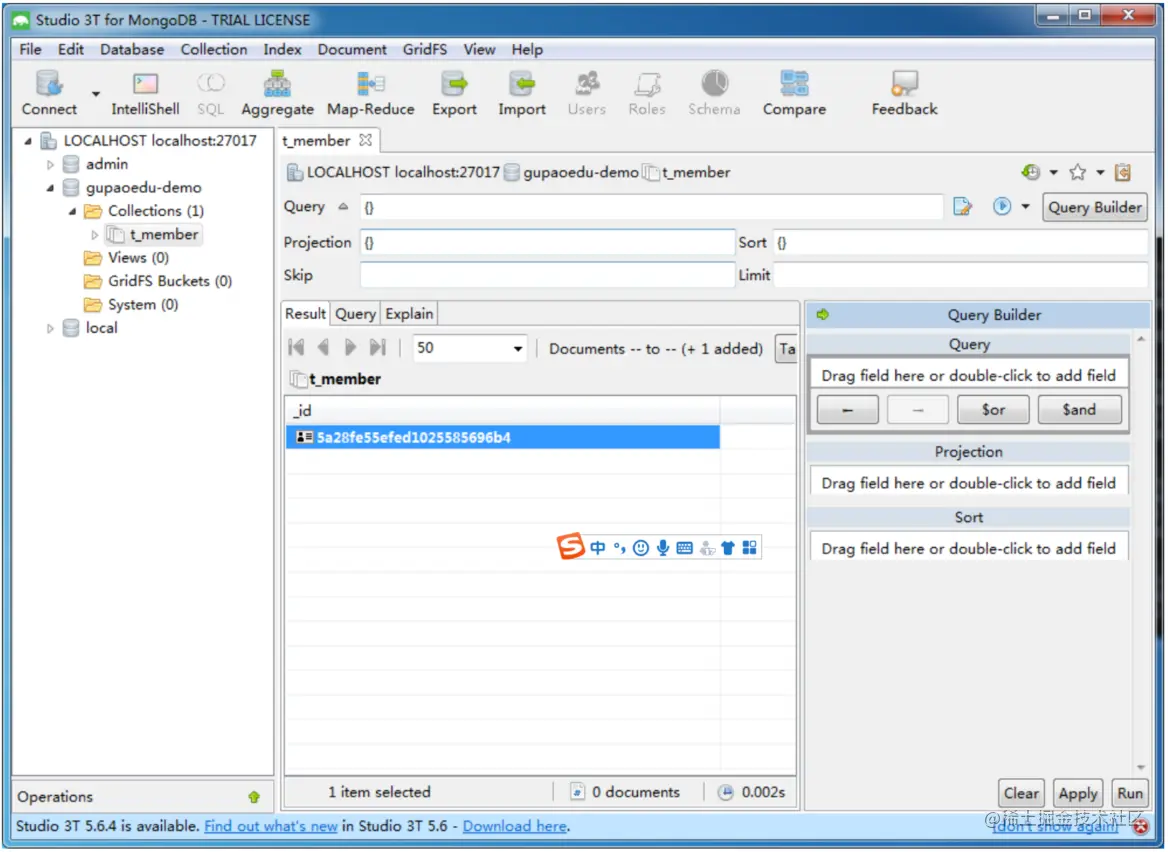Click into the Projection input field
Viewport: 1168px width, 852px height.
coord(548,242)
